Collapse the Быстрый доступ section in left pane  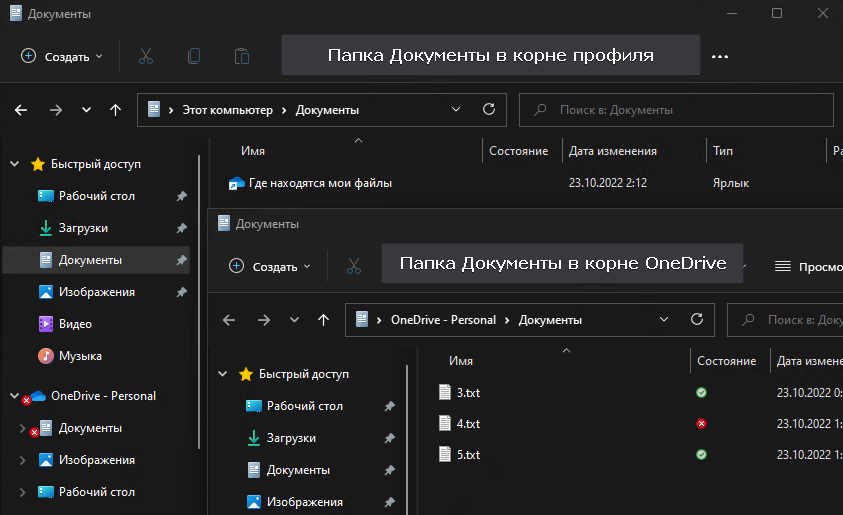coord(14,164)
